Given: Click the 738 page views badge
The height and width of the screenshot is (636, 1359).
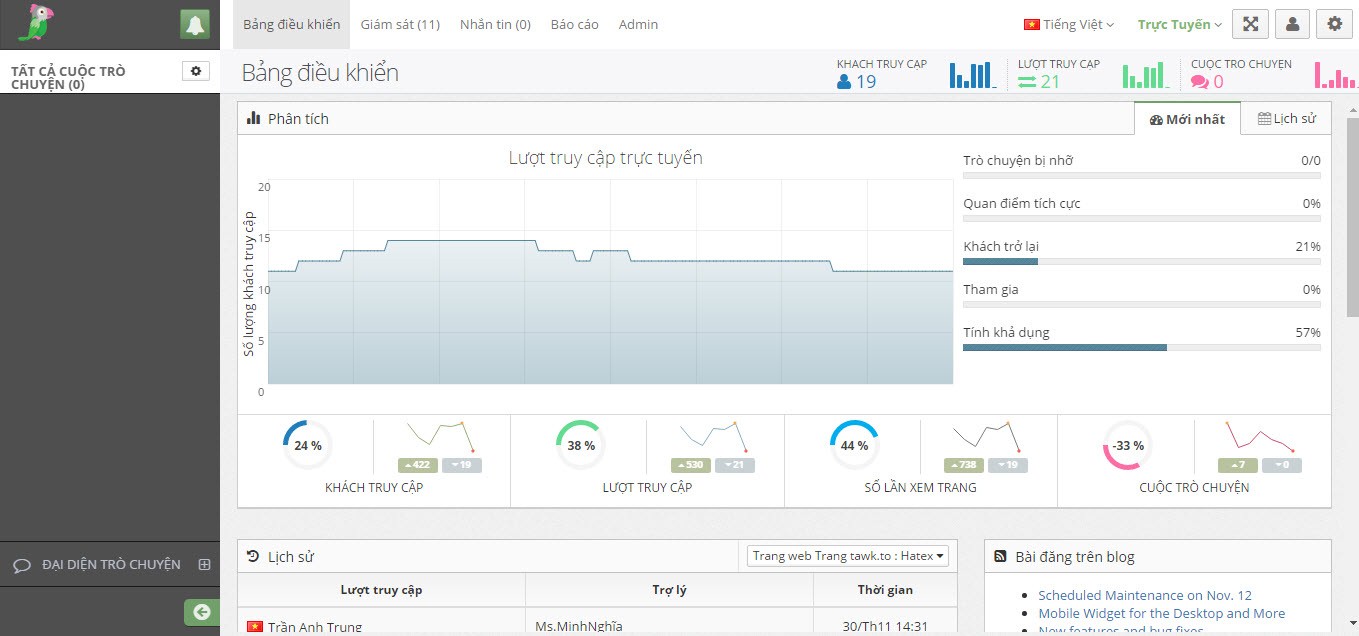Looking at the screenshot, I should coord(965,465).
